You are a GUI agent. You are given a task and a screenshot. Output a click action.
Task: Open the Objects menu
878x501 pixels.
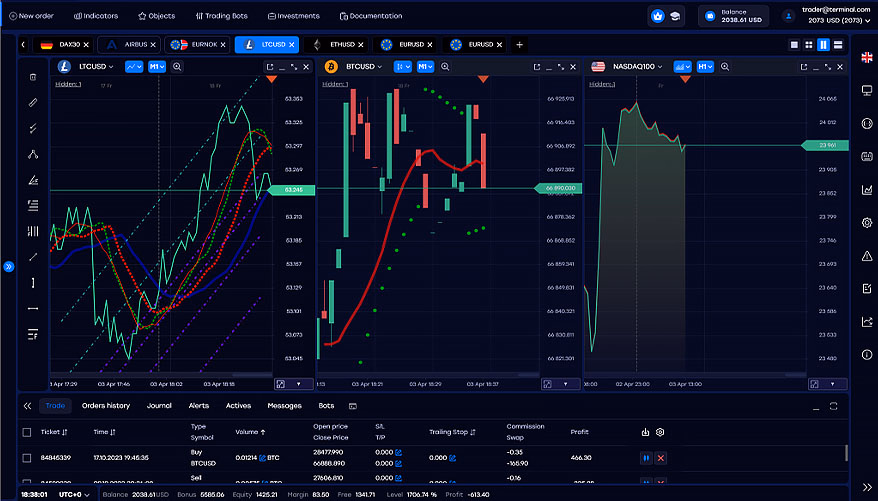[x=156, y=16]
